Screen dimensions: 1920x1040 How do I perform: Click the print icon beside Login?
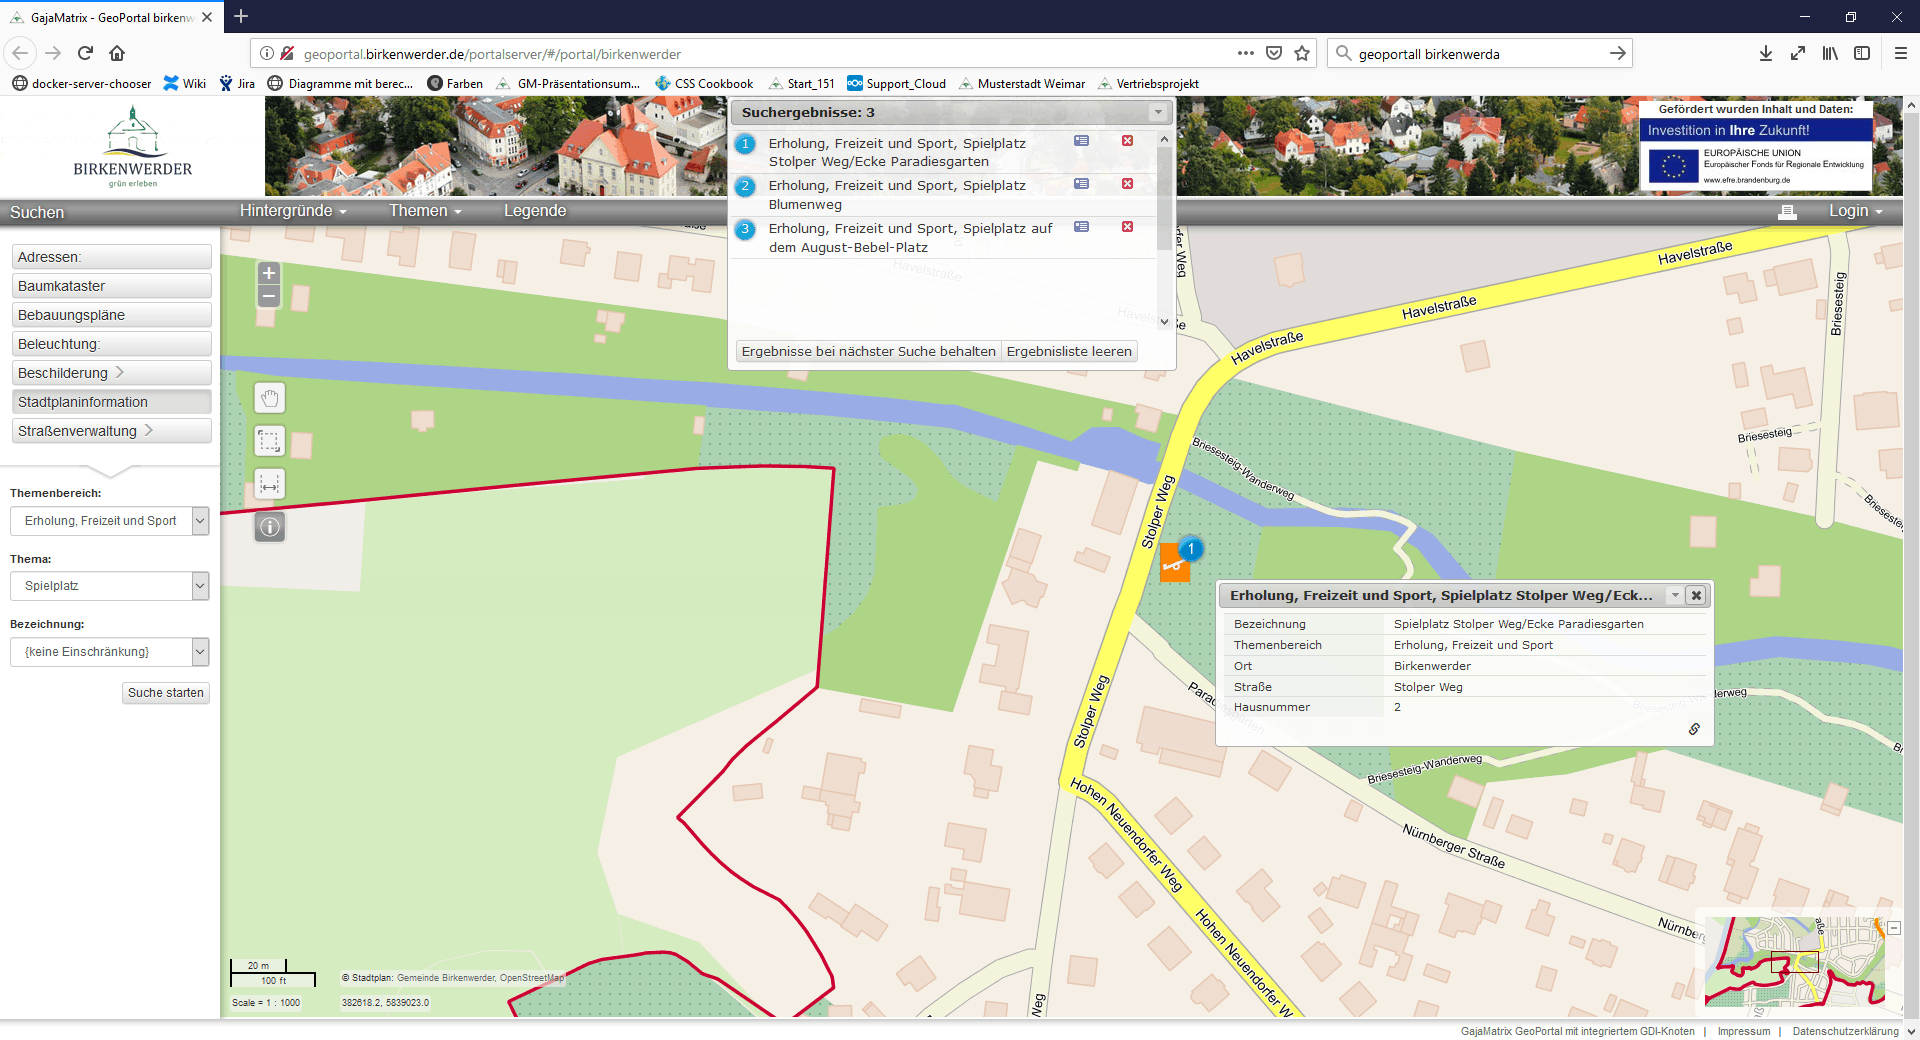coord(1787,211)
